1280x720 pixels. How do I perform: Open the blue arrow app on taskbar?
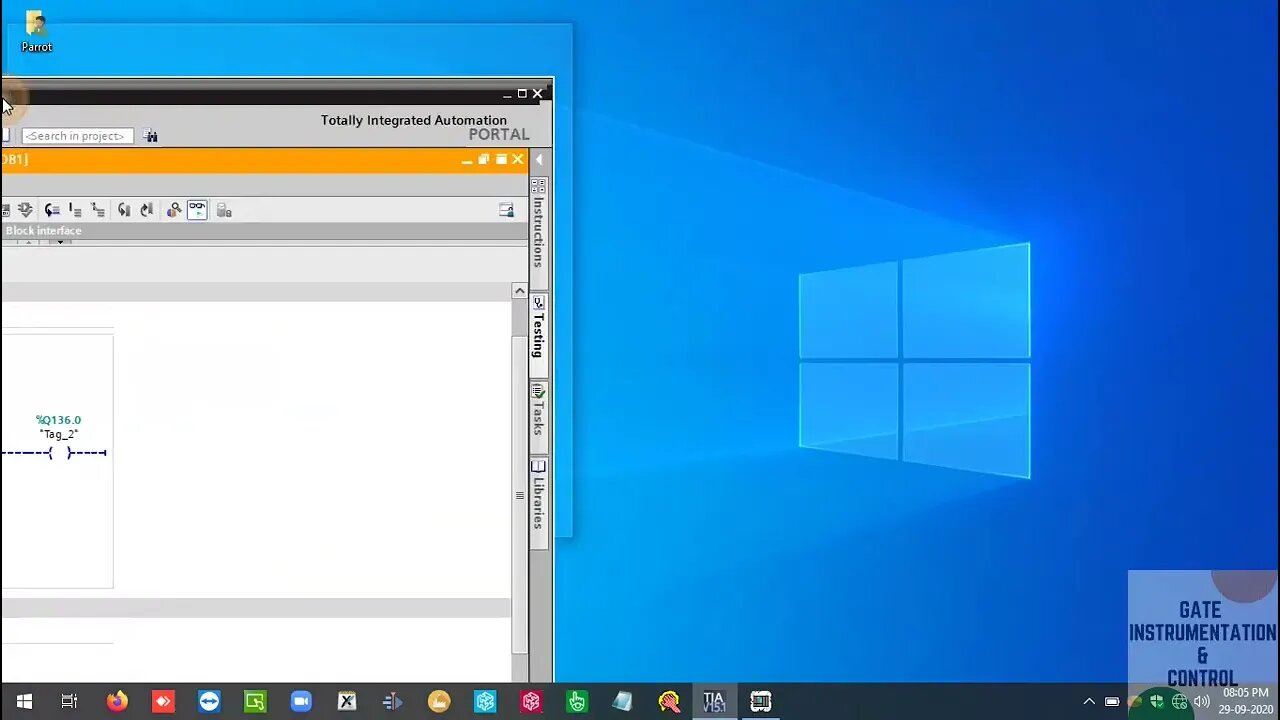click(393, 701)
